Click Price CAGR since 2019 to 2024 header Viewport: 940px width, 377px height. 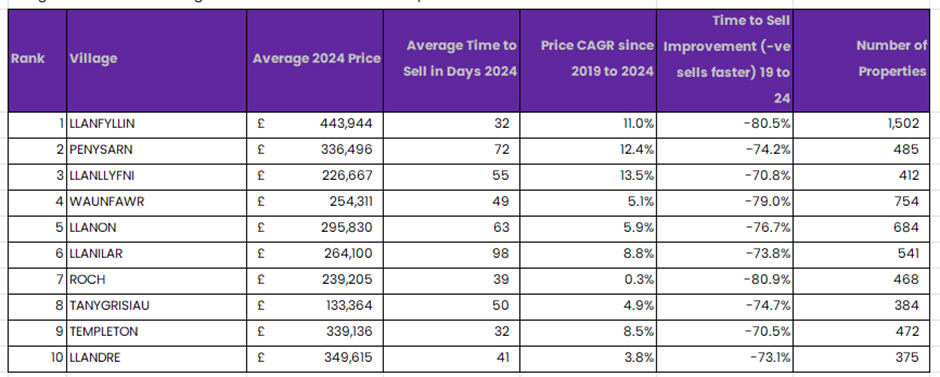coord(588,61)
